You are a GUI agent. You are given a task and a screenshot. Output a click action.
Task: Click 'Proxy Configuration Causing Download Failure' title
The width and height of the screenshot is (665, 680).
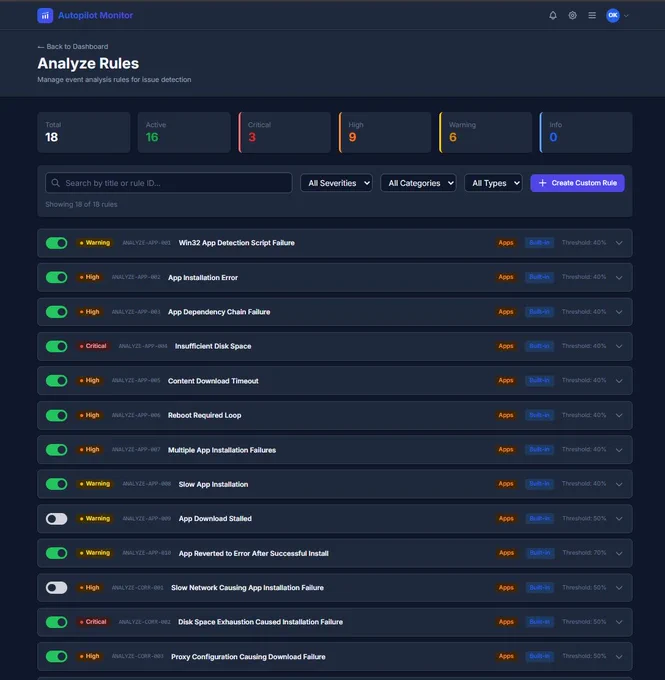coord(248,657)
